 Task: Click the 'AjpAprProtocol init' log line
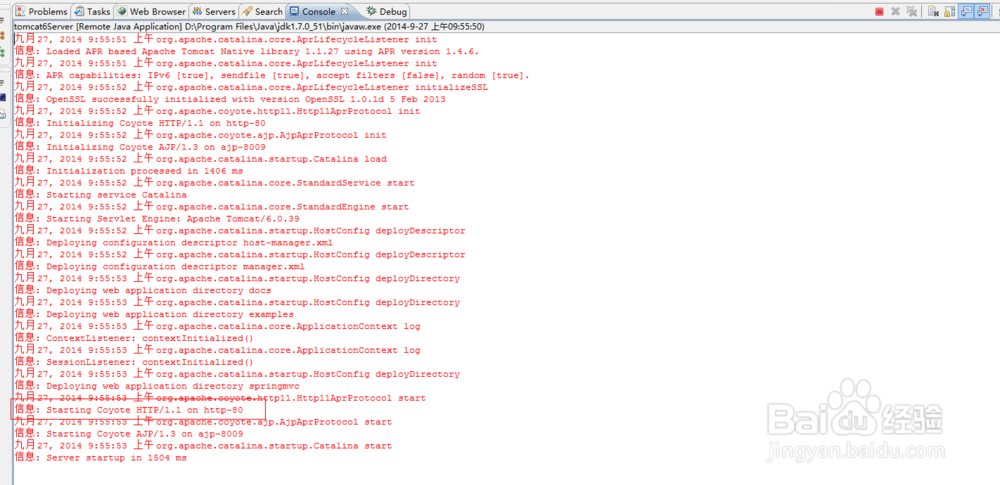coord(200,135)
